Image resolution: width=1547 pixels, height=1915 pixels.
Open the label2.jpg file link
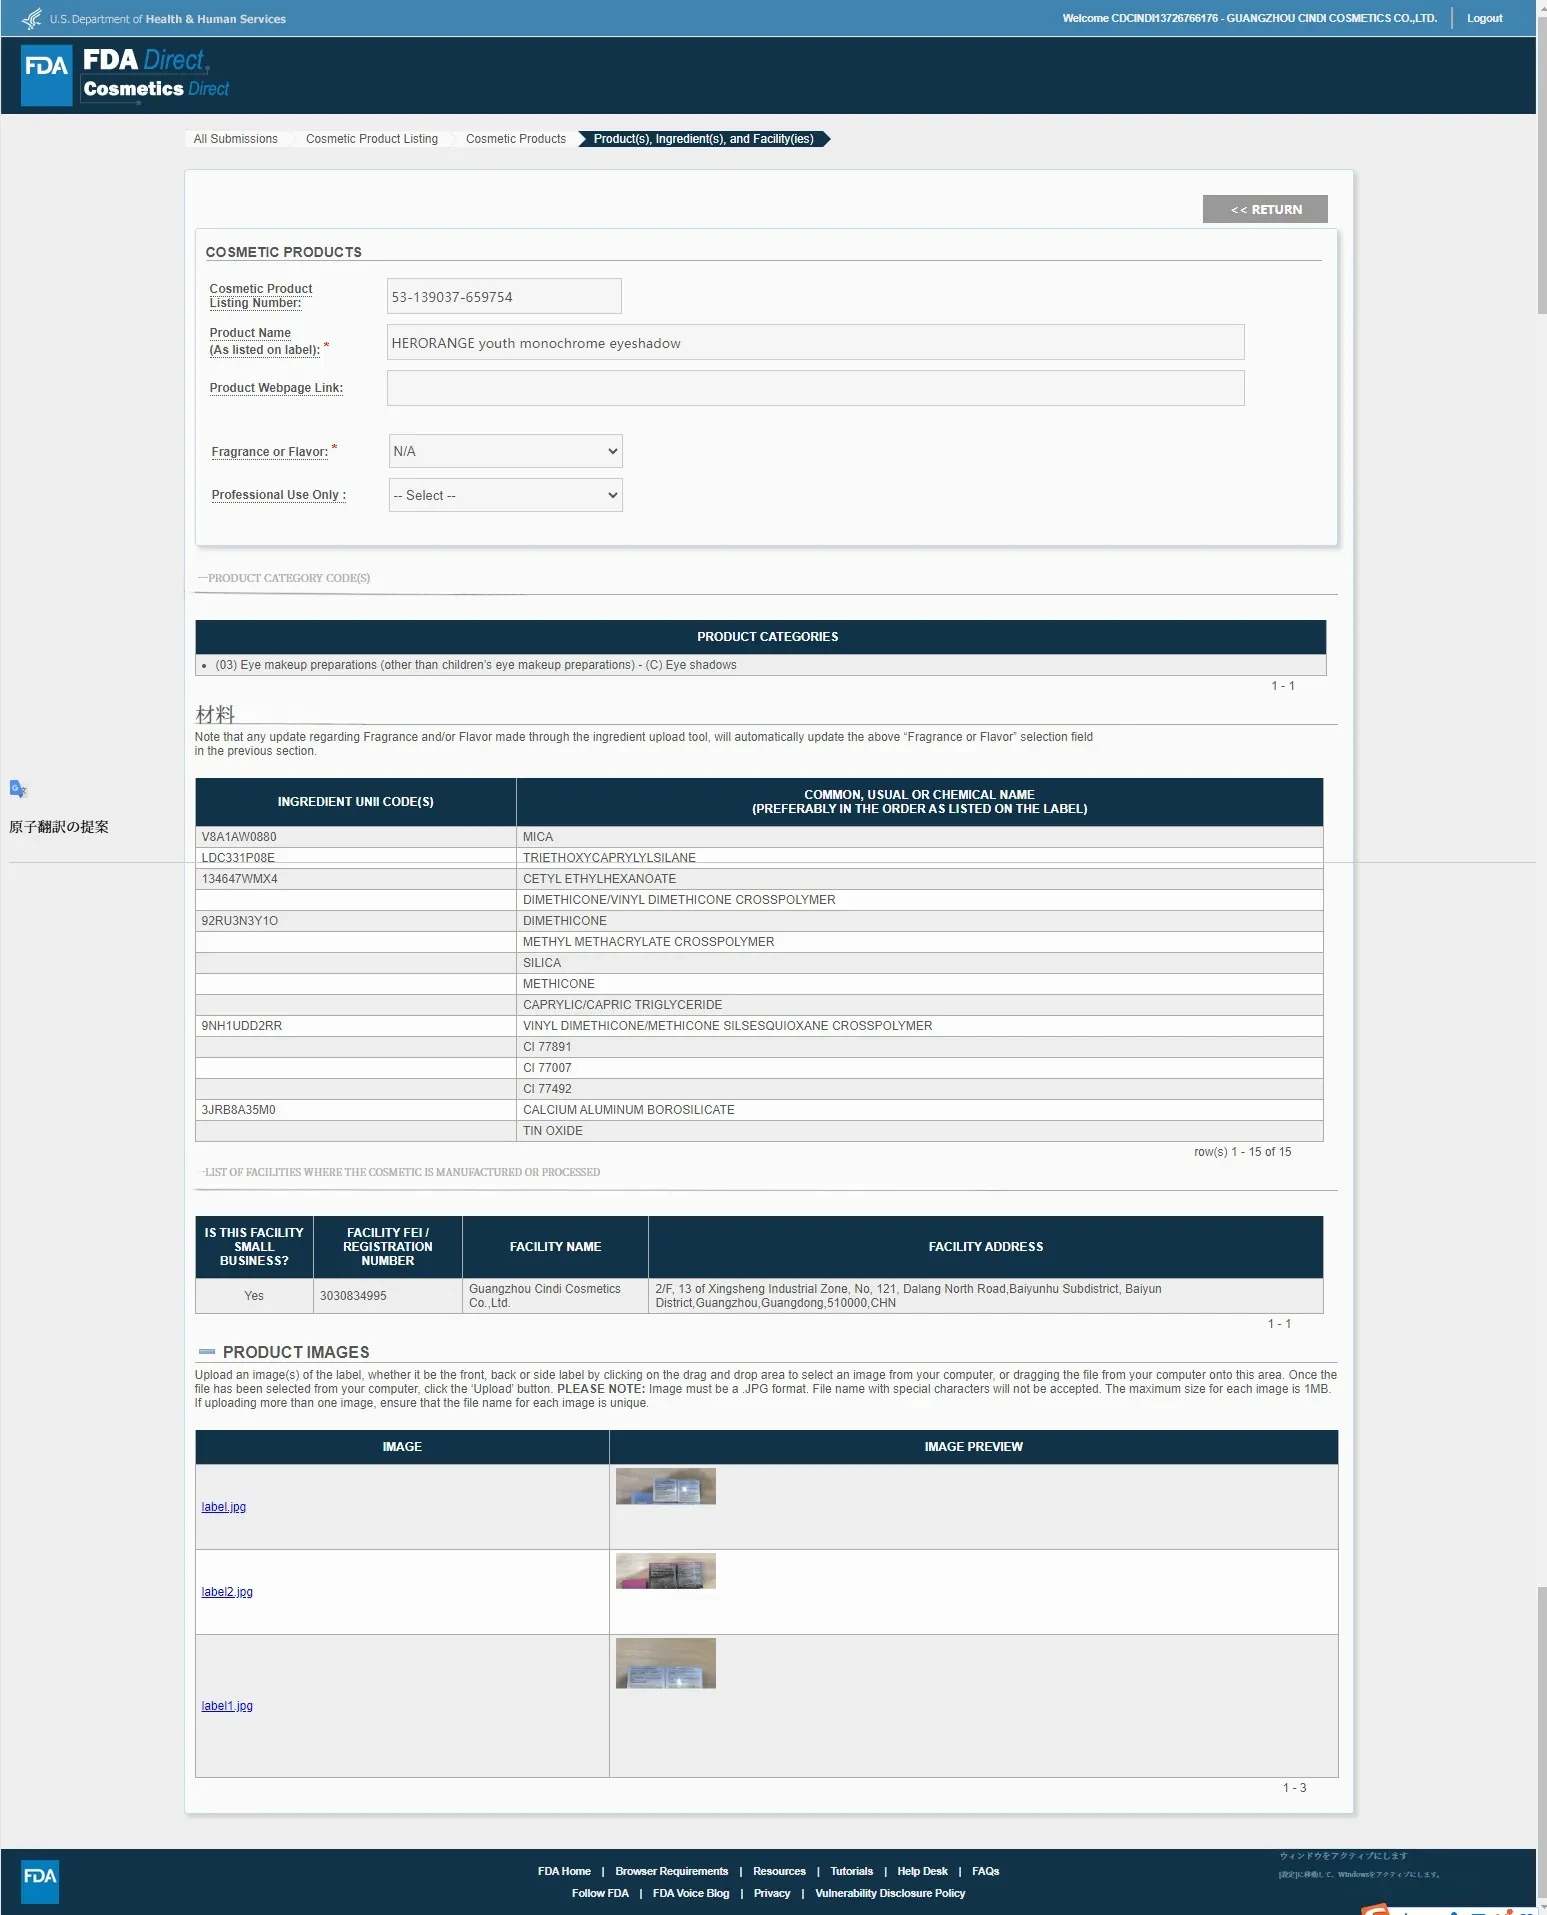coord(227,1592)
